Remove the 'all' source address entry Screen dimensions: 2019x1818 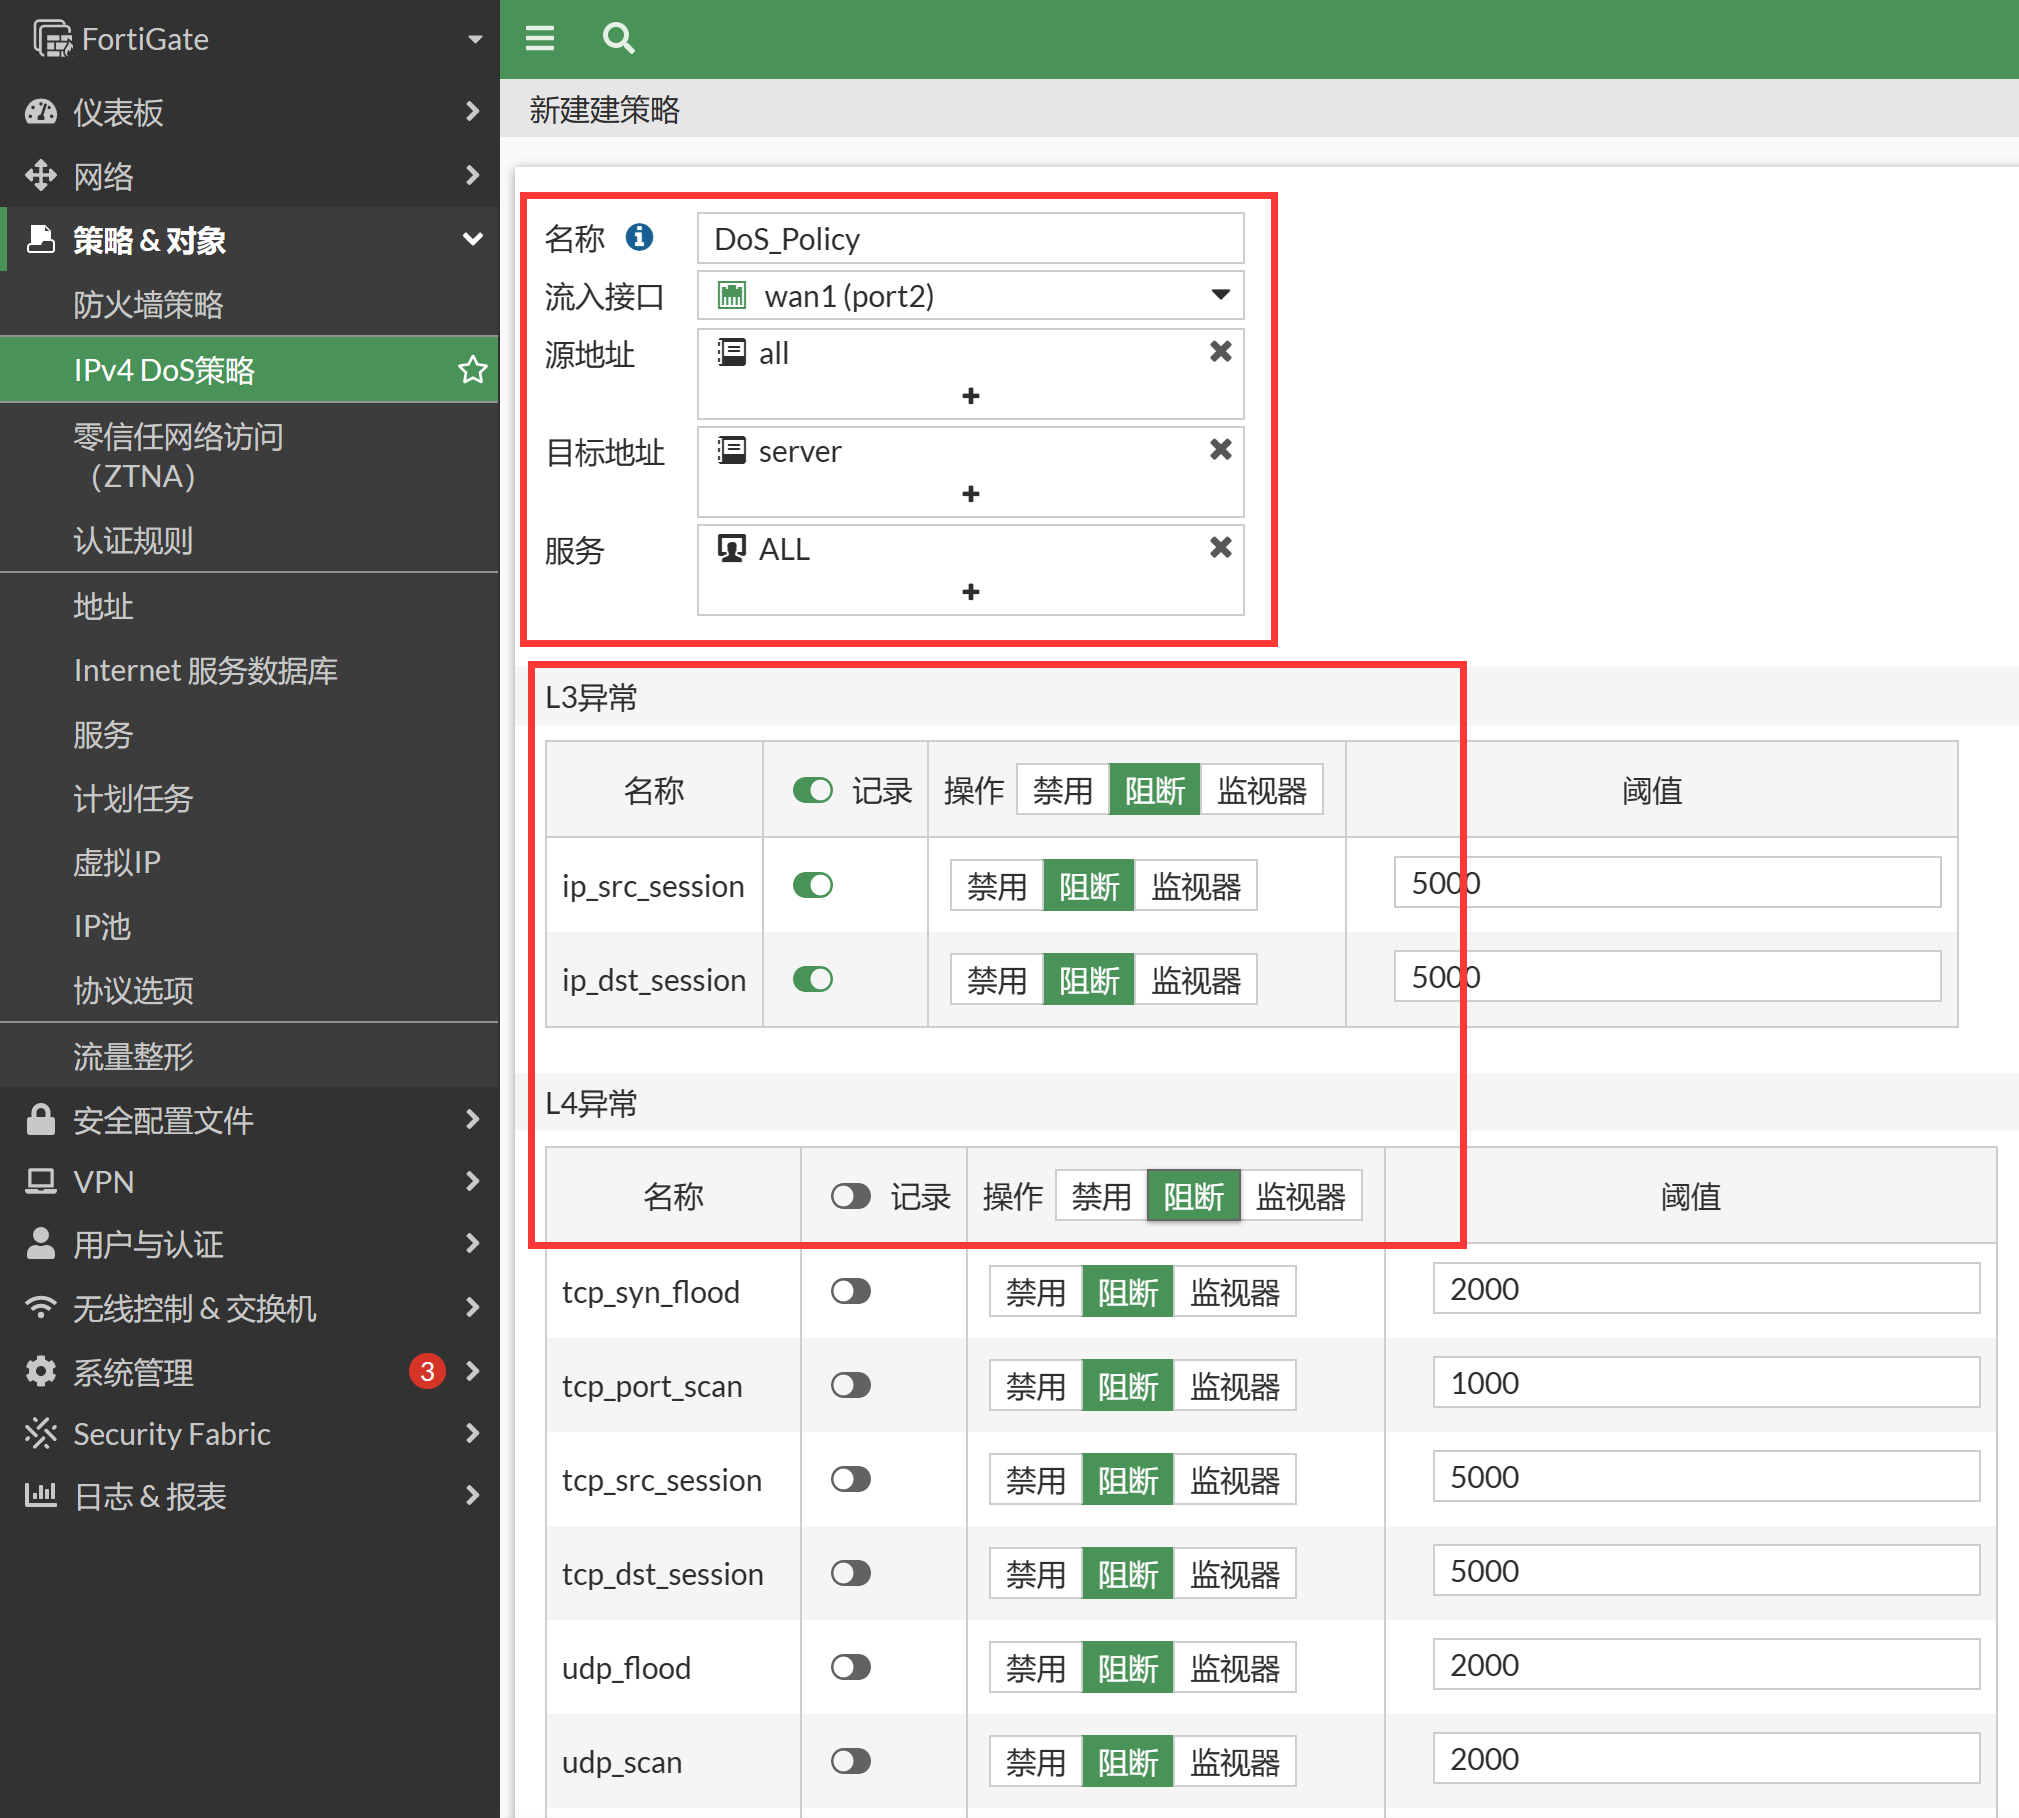tap(1220, 352)
